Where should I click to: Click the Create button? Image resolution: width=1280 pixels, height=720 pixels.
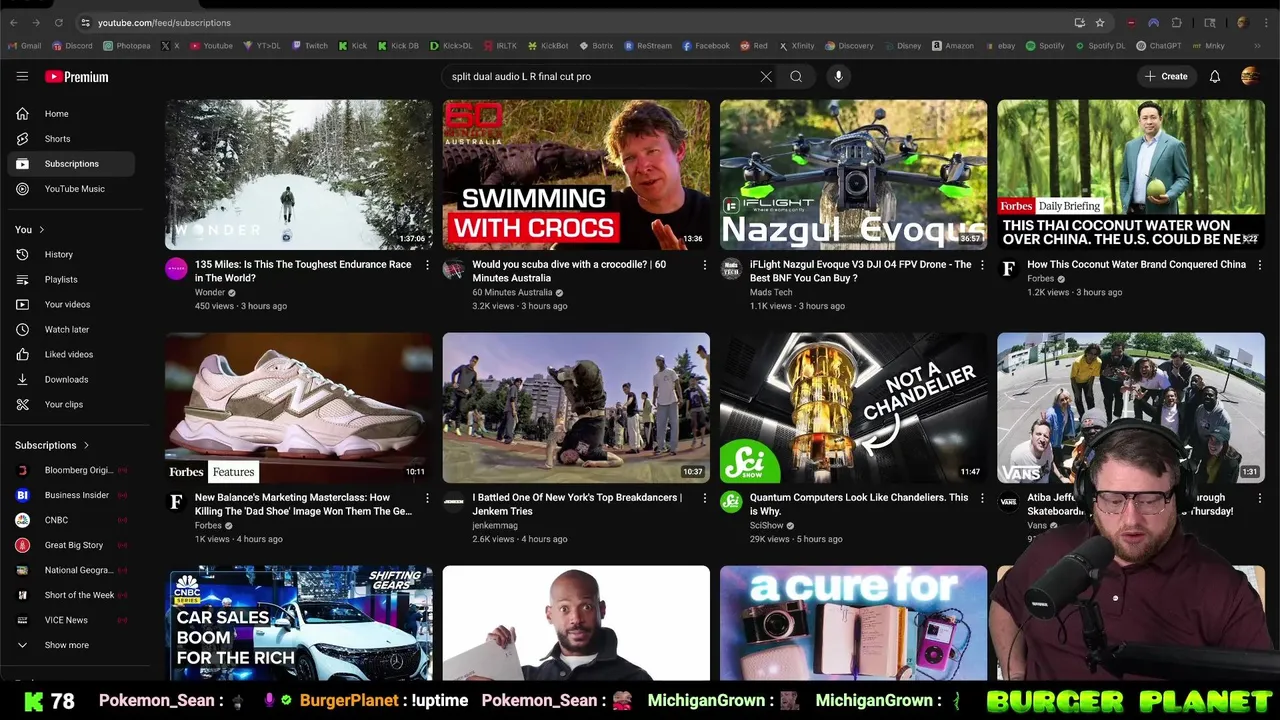[1166, 76]
